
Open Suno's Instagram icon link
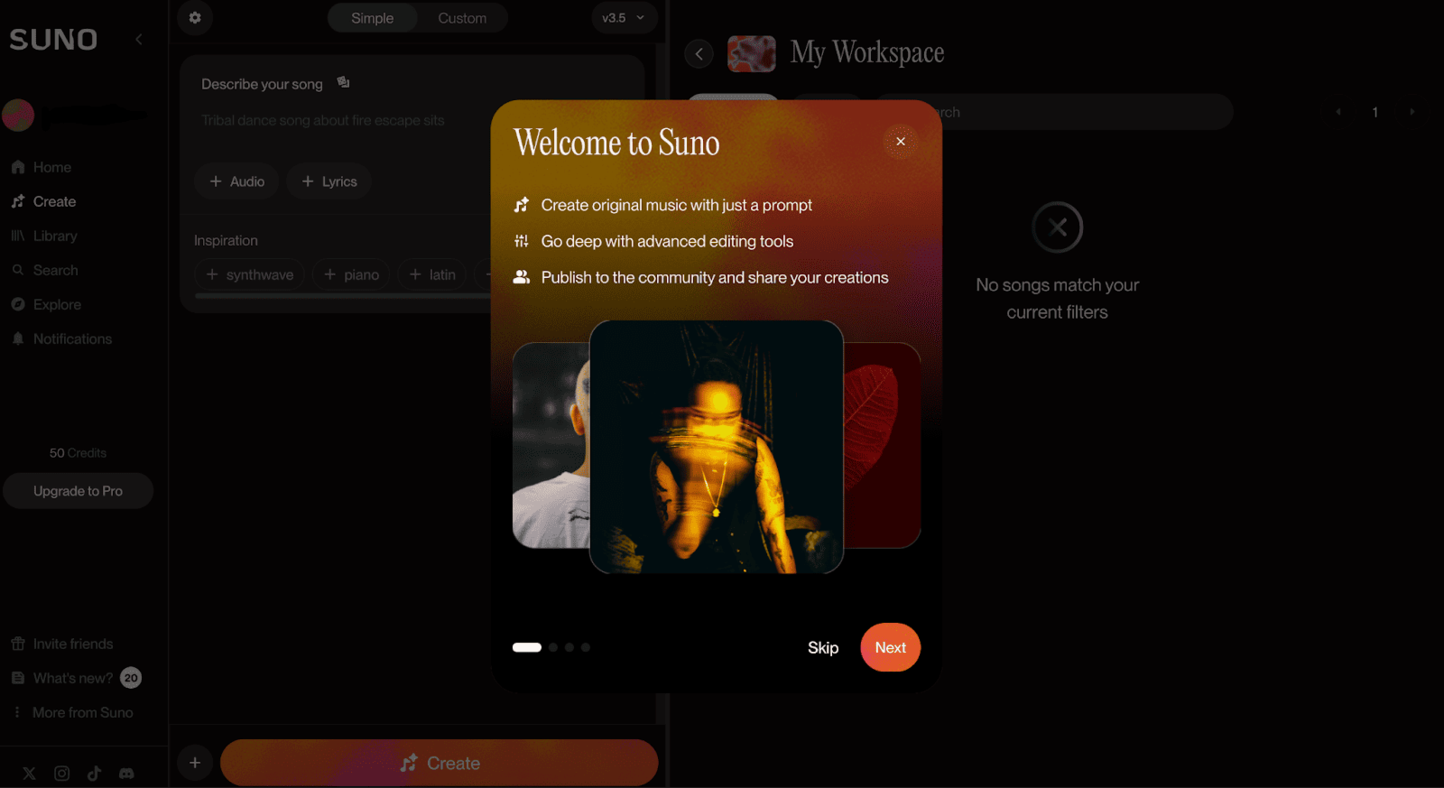click(62, 773)
